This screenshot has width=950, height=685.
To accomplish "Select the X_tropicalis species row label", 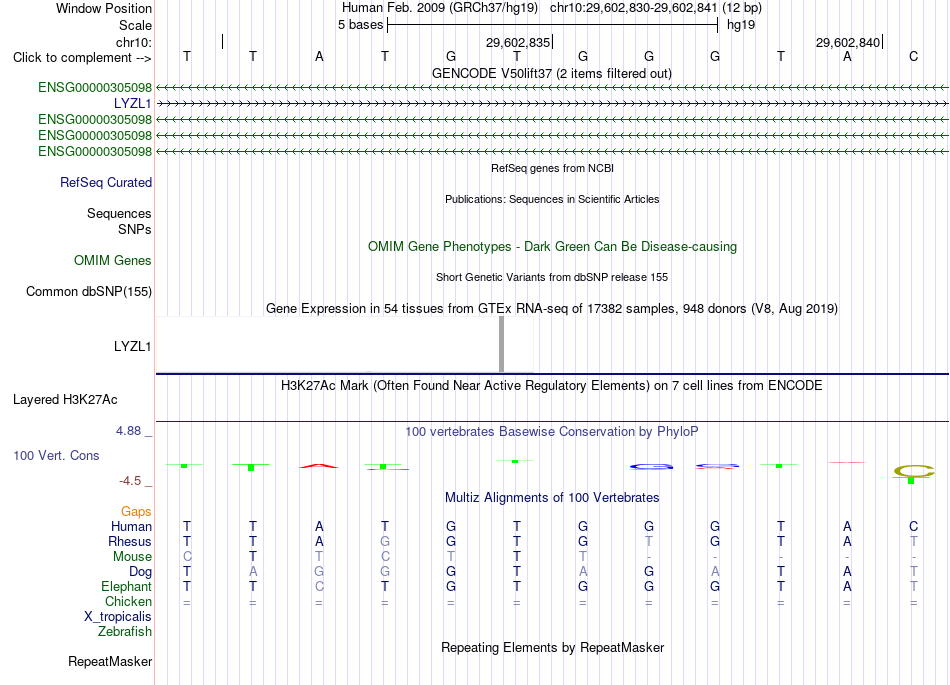I will click(118, 617).
